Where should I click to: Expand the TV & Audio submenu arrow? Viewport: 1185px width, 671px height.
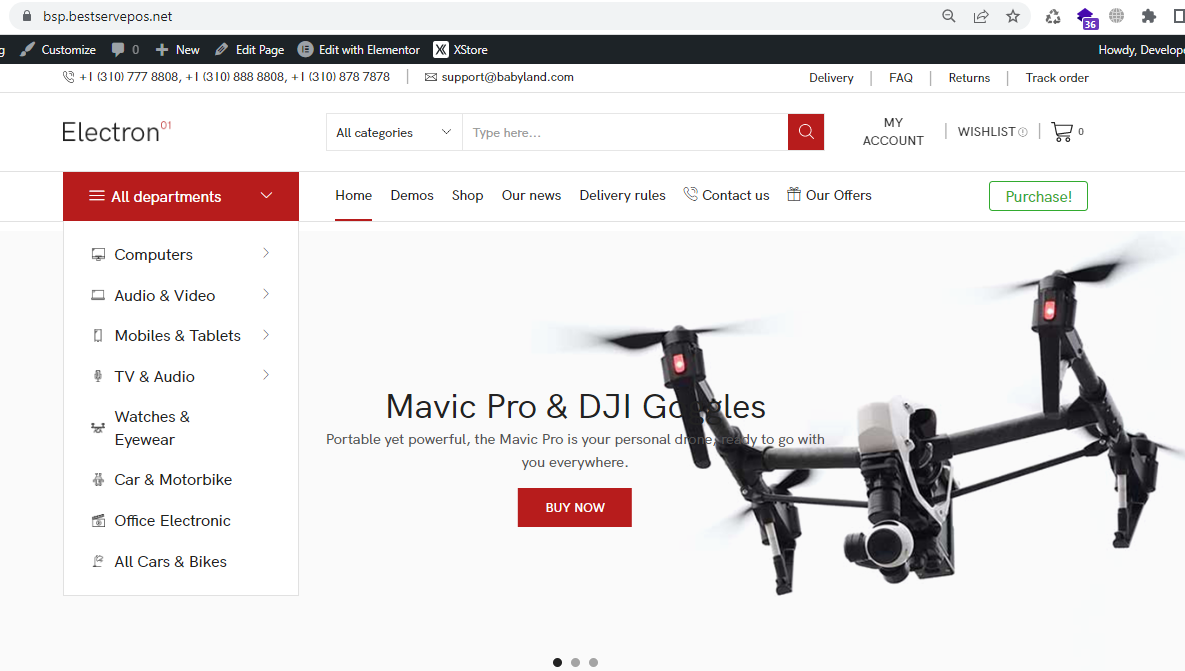pos(266,375)
